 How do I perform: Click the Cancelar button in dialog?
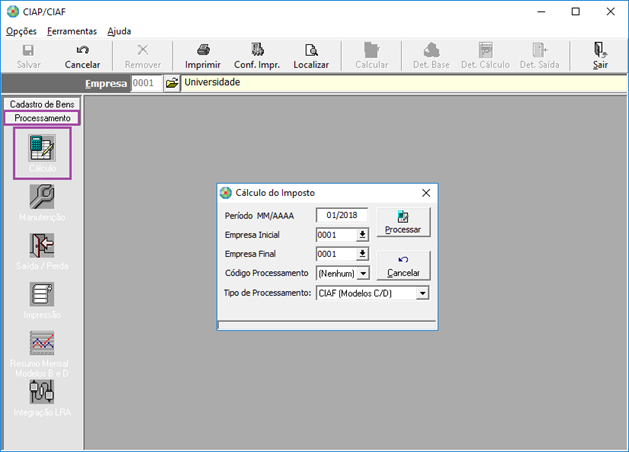coord(403,266)
